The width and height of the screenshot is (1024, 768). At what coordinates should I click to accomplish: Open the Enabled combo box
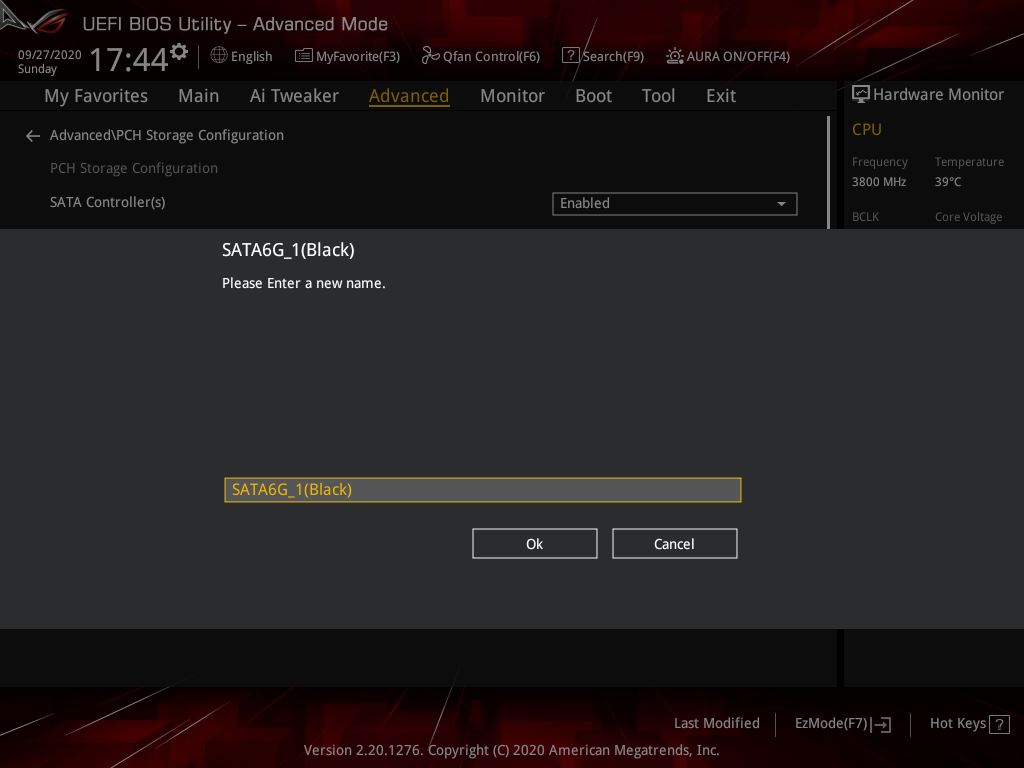(x=675, y=204)
